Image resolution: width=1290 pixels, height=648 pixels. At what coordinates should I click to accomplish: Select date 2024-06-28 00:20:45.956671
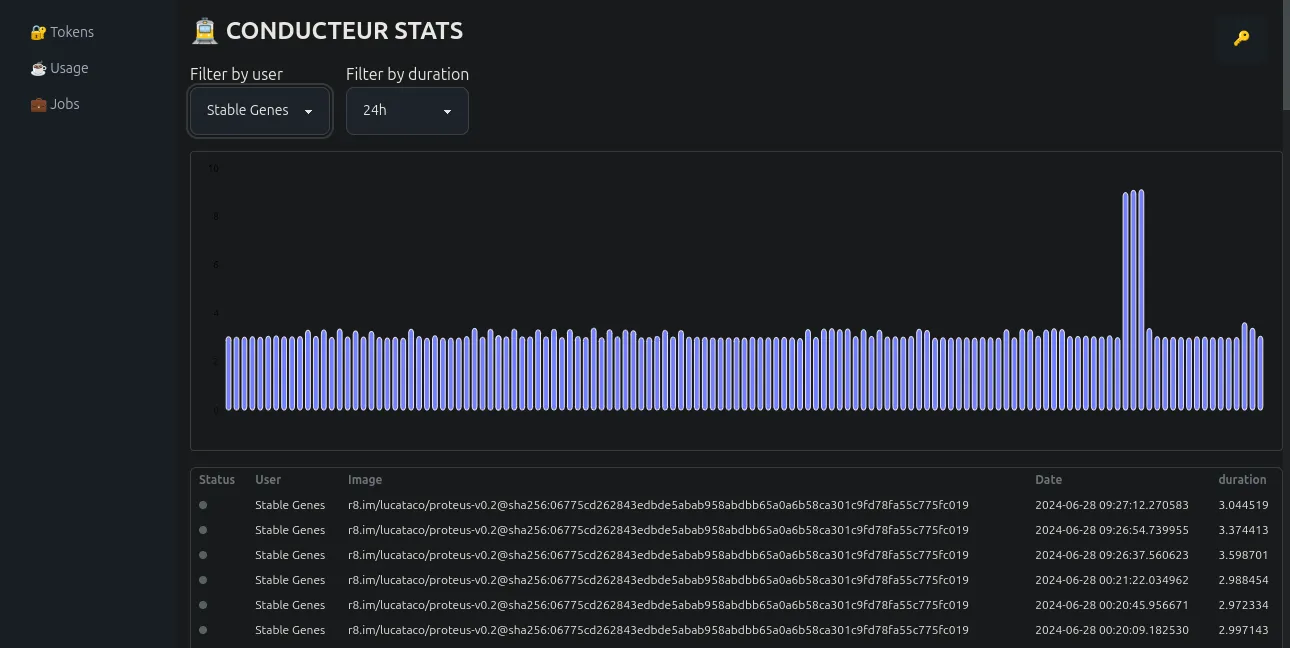coord(1112,605)
